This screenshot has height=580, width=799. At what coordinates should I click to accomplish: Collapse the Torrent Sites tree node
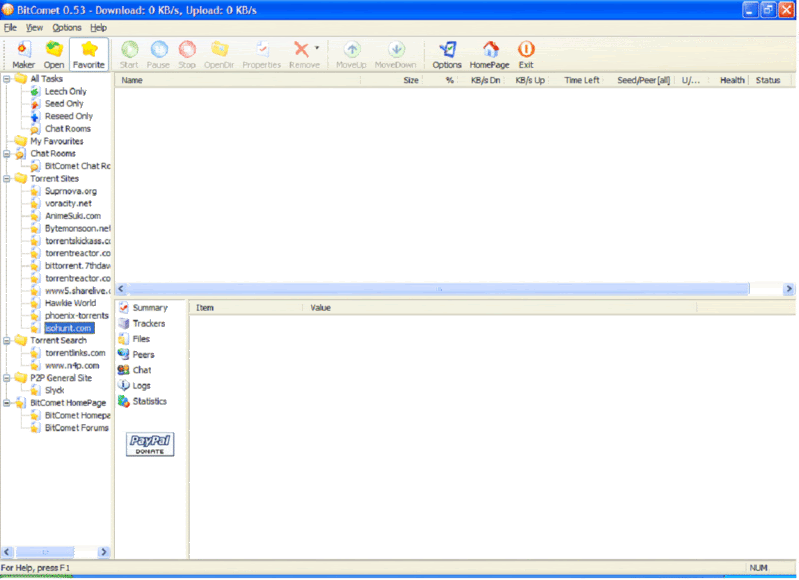(8, 178)
